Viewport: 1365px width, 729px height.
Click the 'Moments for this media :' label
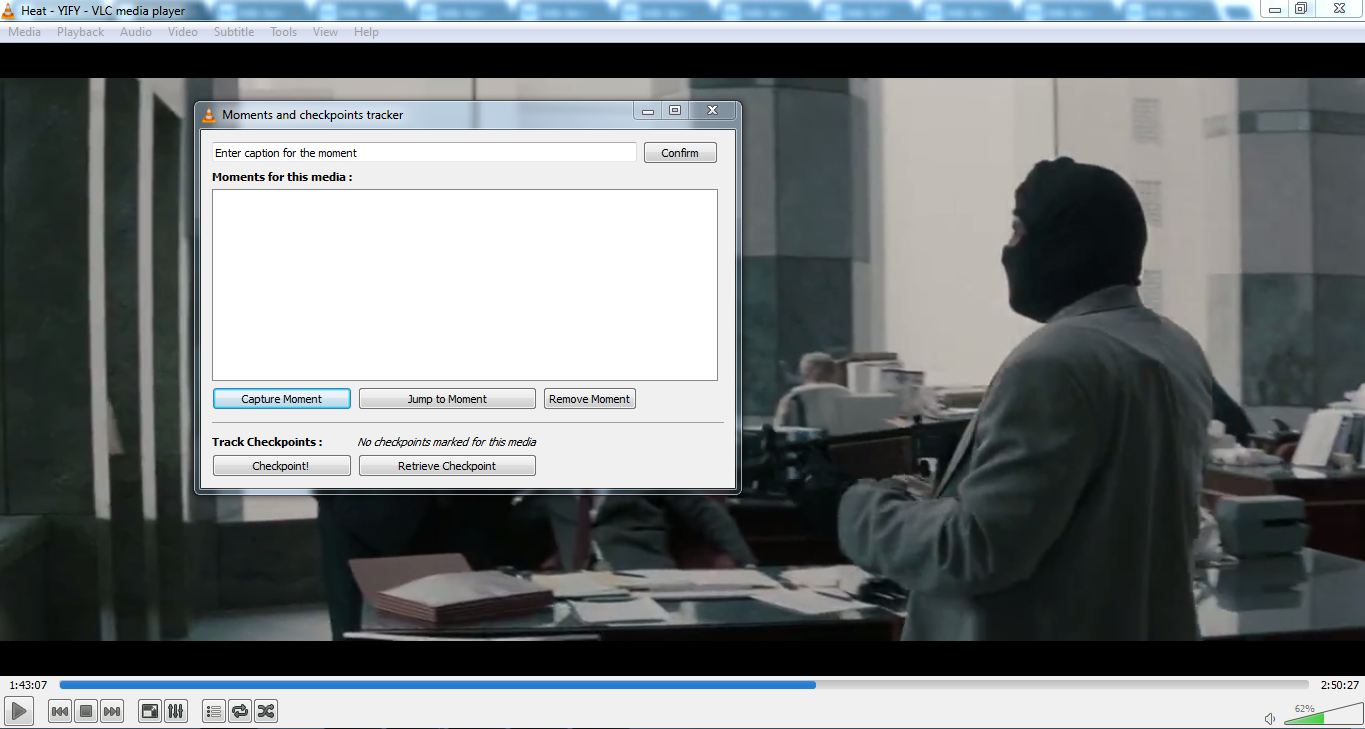pos(282,177)
